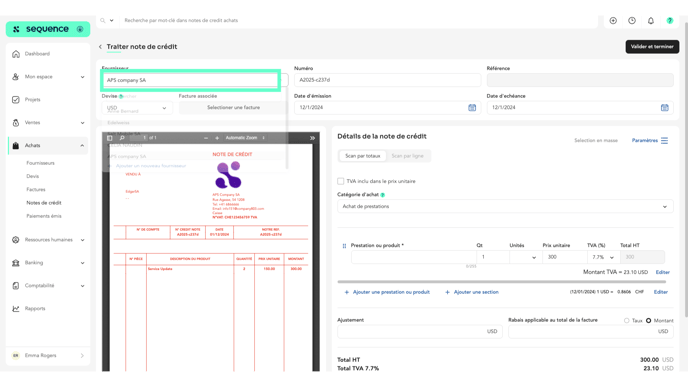Toggle sidebar collapse icon next to logo
The image size is (688, 387).
tap(80, 29)
